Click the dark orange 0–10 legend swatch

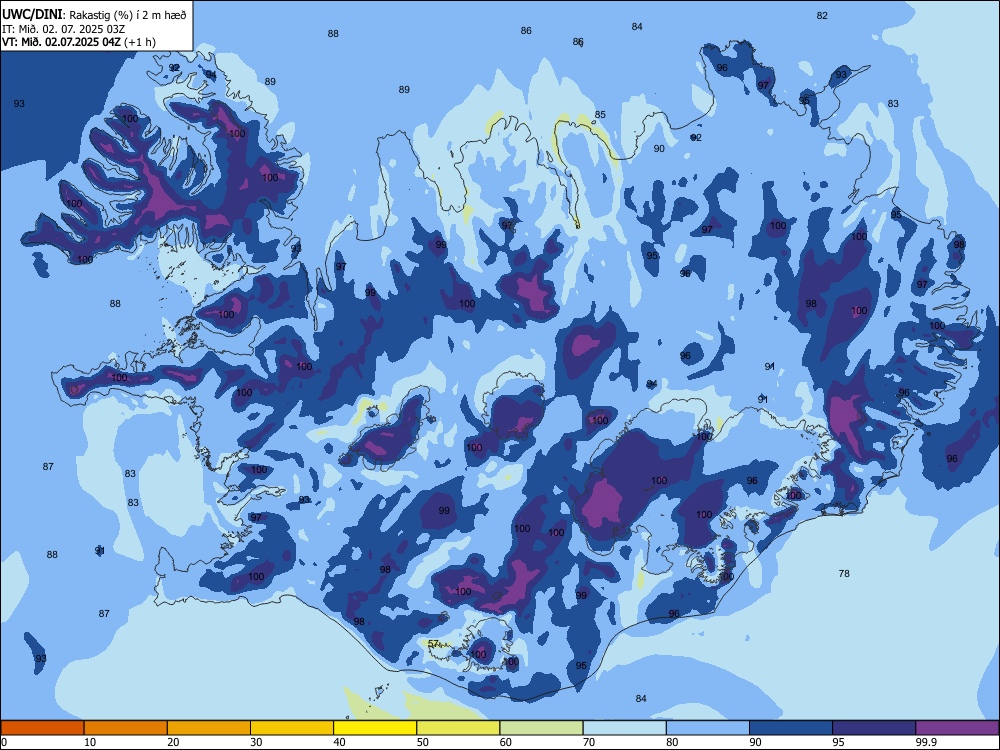[42, 728]
